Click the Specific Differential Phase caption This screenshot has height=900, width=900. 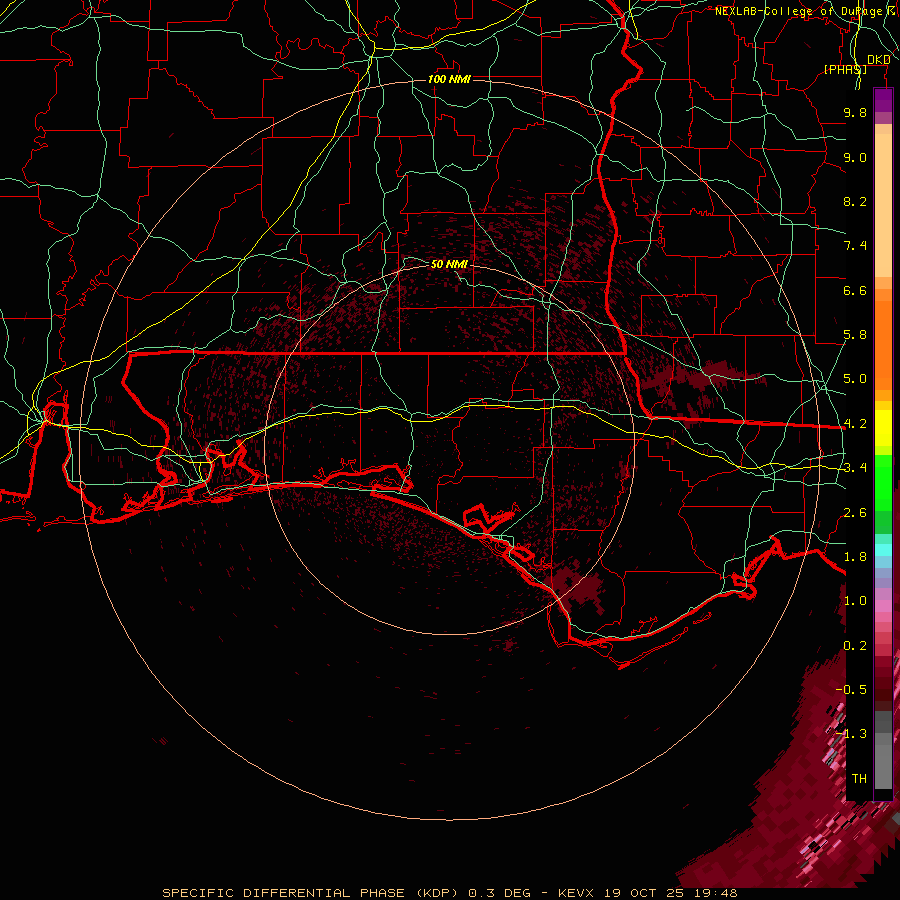tap(449, 893)
